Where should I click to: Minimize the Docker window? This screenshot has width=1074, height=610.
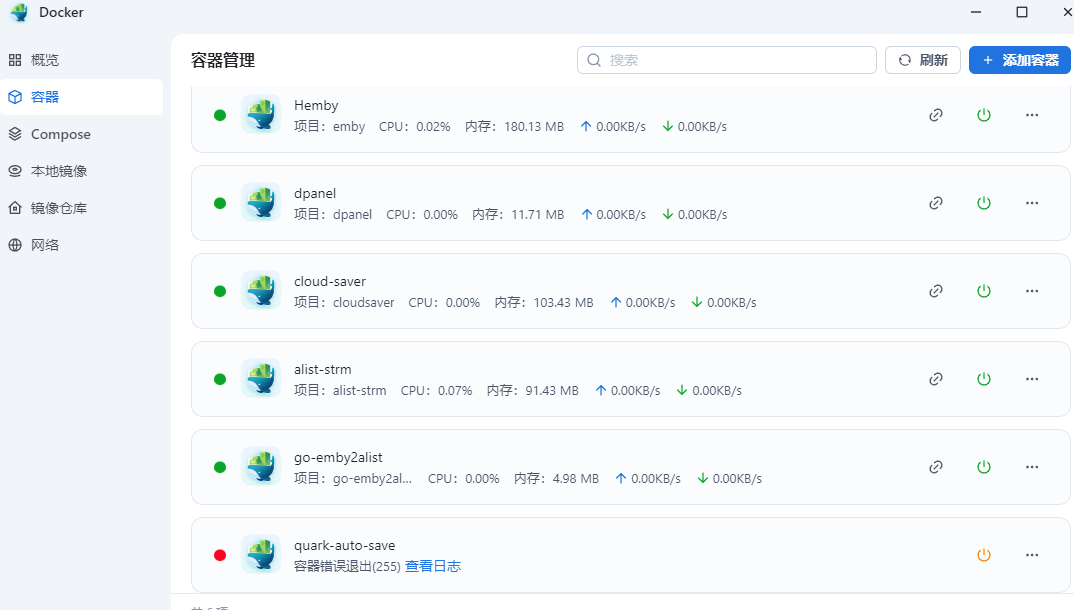tap(976, 12)
